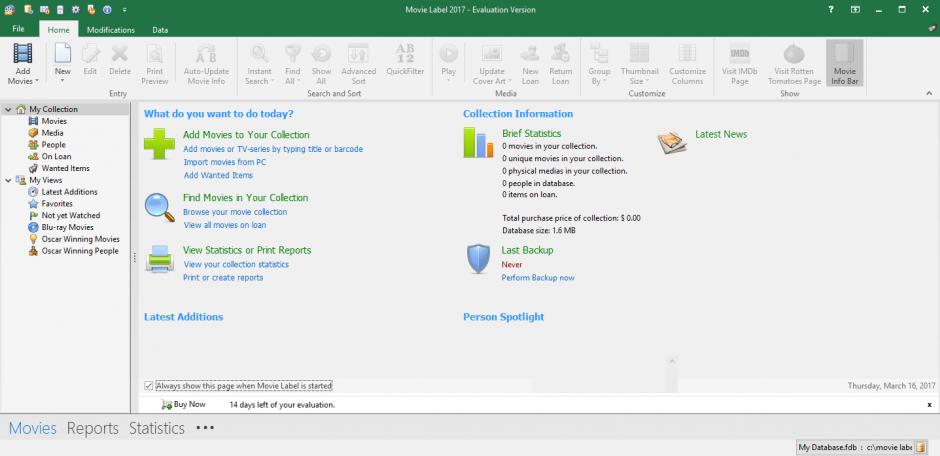Screen dimensions: 940x456
Task: Open the File menu
Action: (19, 29)
